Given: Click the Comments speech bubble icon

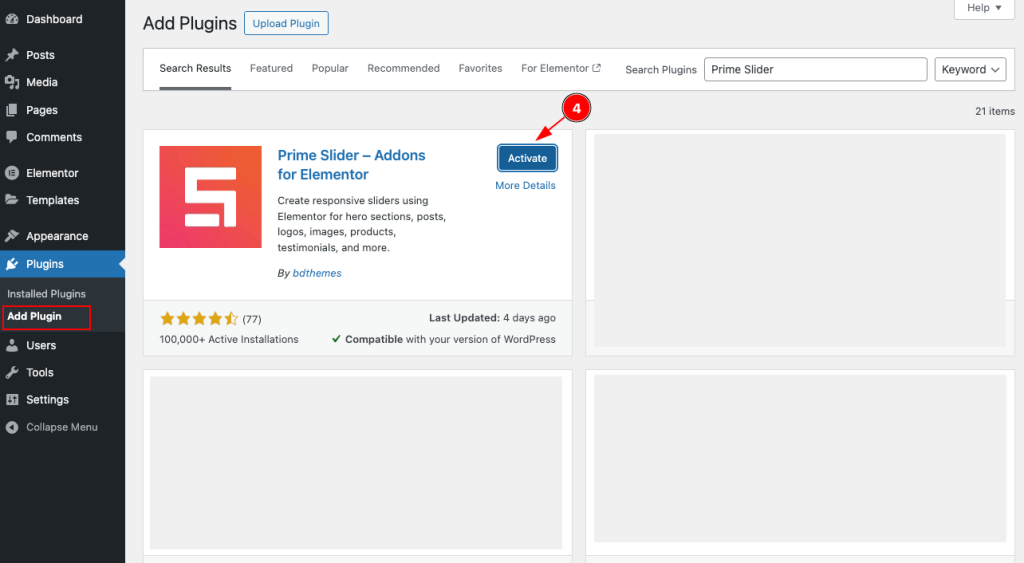Looking at the screenshot, I should click(12, 137).
